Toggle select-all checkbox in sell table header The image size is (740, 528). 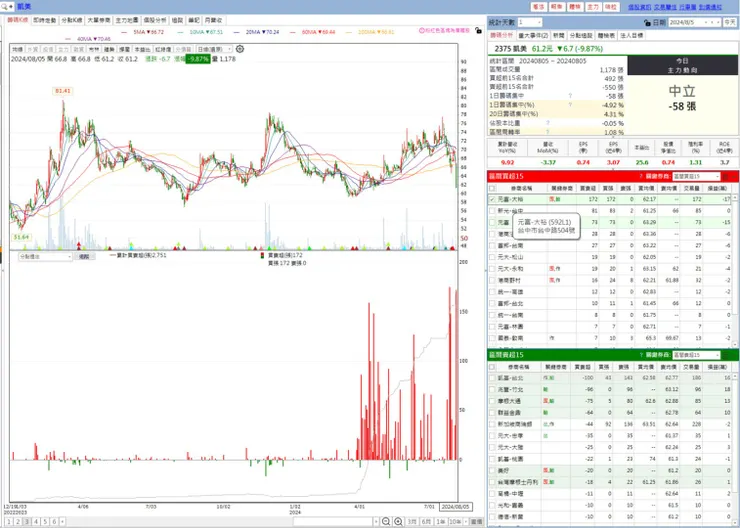(x=492, y=367)
